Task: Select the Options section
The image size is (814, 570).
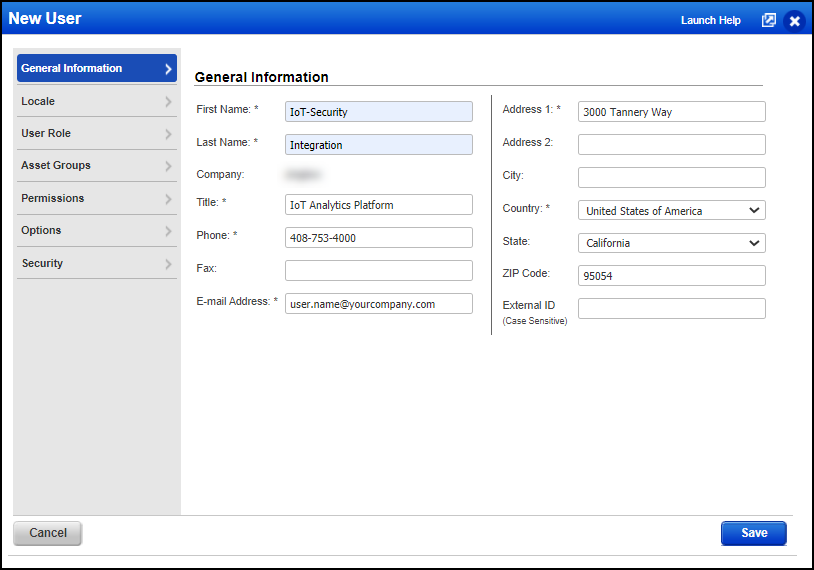Action: pyautogui.click(x=96, y=230)
